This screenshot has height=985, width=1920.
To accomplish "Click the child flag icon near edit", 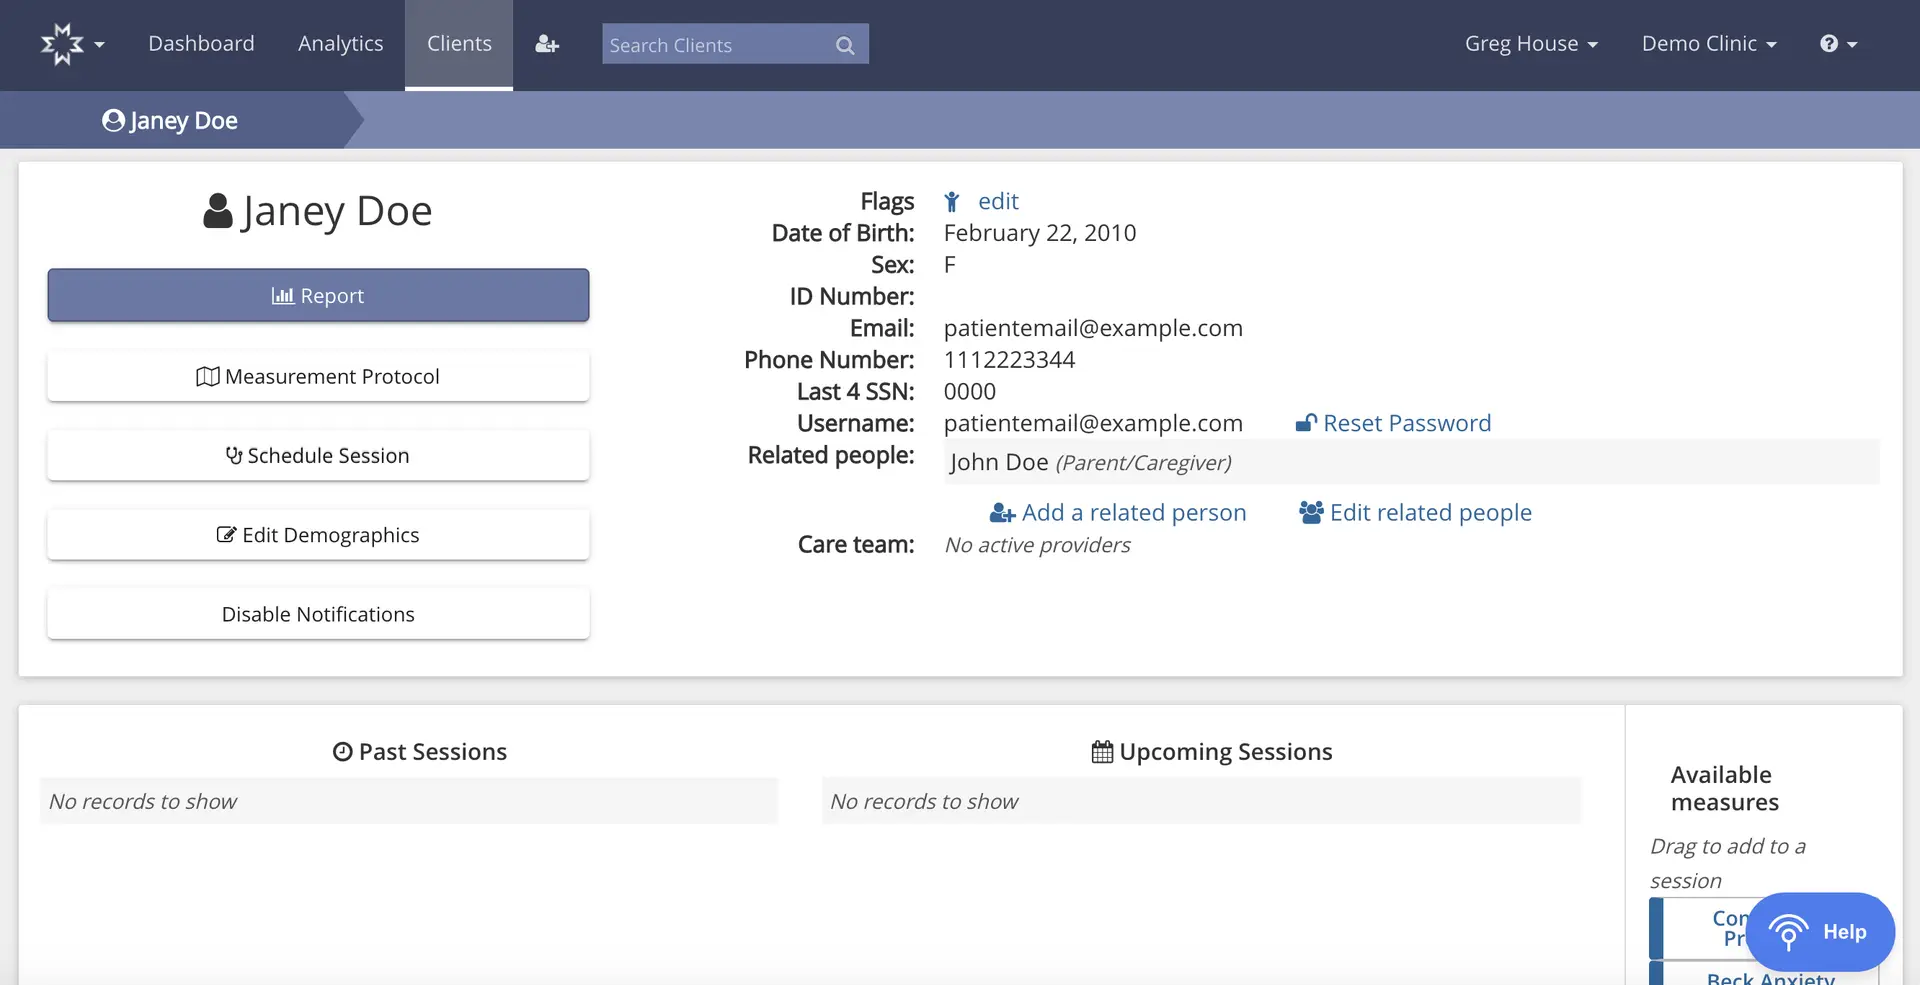I will point(951,201).
